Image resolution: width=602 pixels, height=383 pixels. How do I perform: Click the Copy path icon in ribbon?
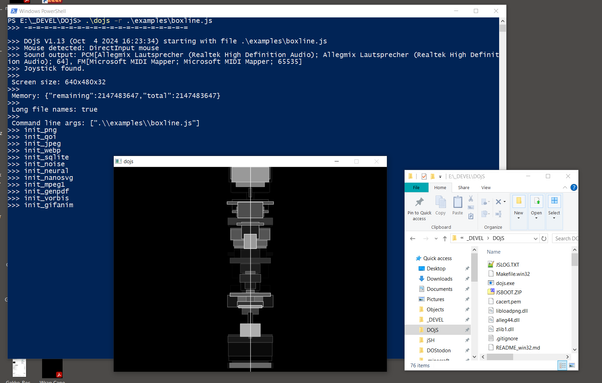[471, 208]
